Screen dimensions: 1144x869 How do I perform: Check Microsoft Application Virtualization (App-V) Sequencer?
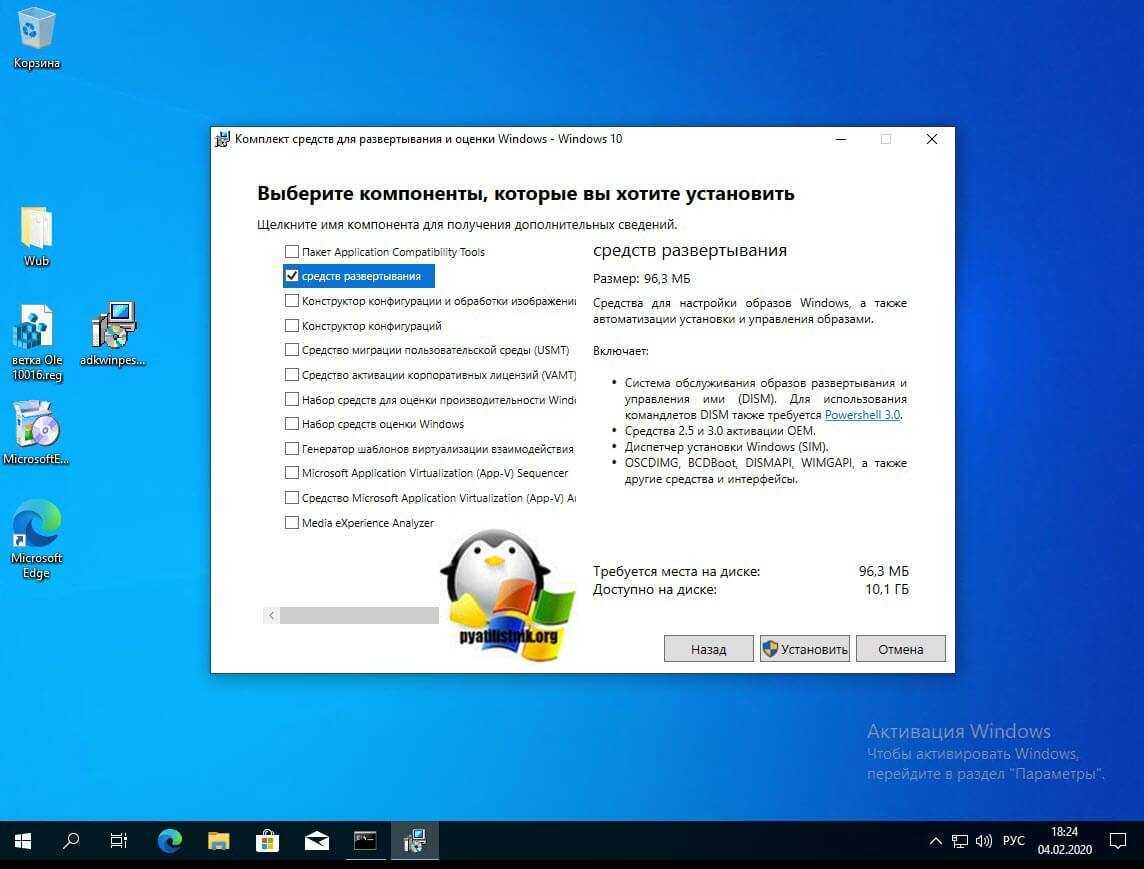pos(292,473)
